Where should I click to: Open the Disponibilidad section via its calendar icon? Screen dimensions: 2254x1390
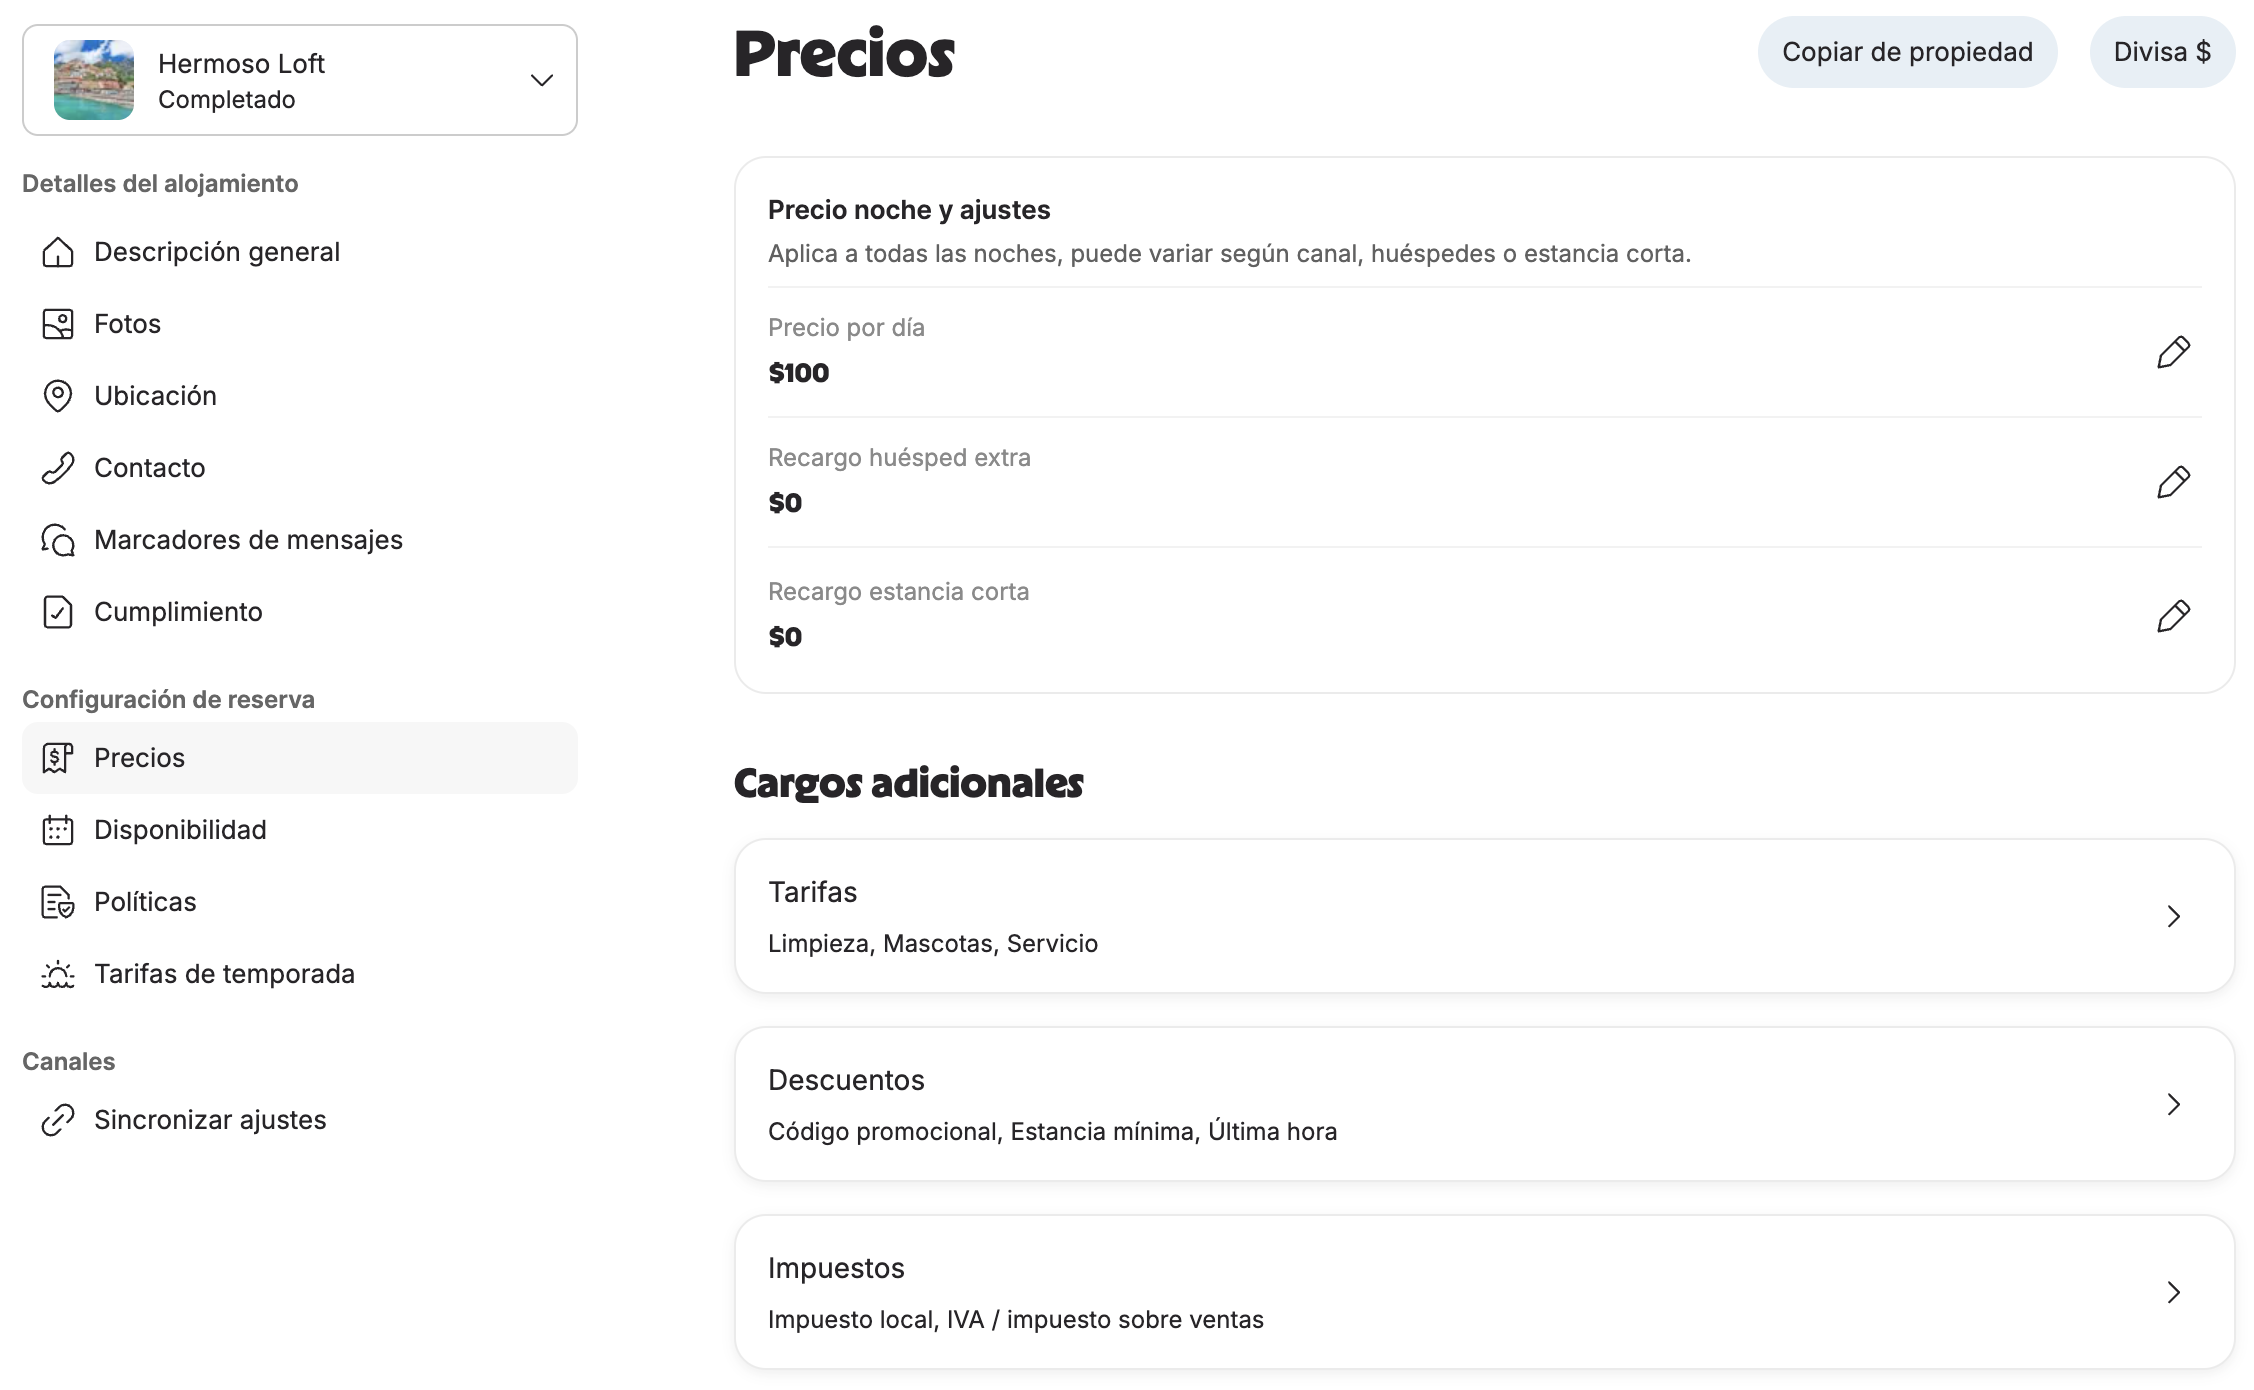58,830
